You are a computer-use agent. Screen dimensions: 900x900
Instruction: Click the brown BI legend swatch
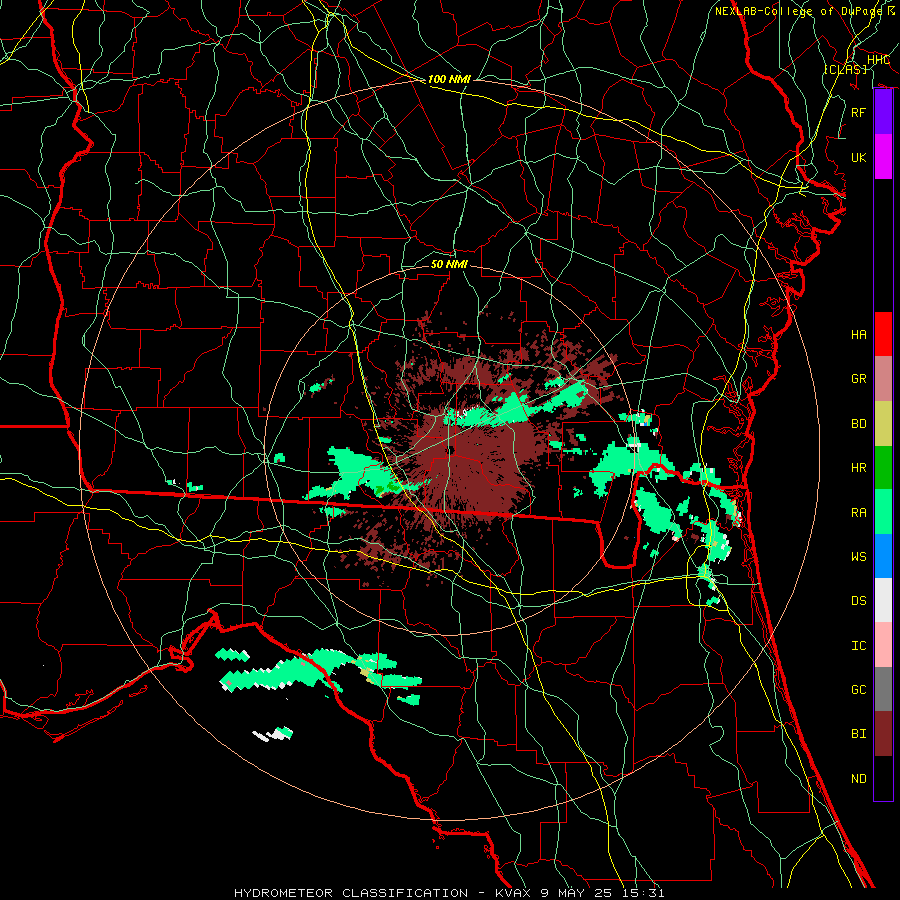tap(883, 734)
